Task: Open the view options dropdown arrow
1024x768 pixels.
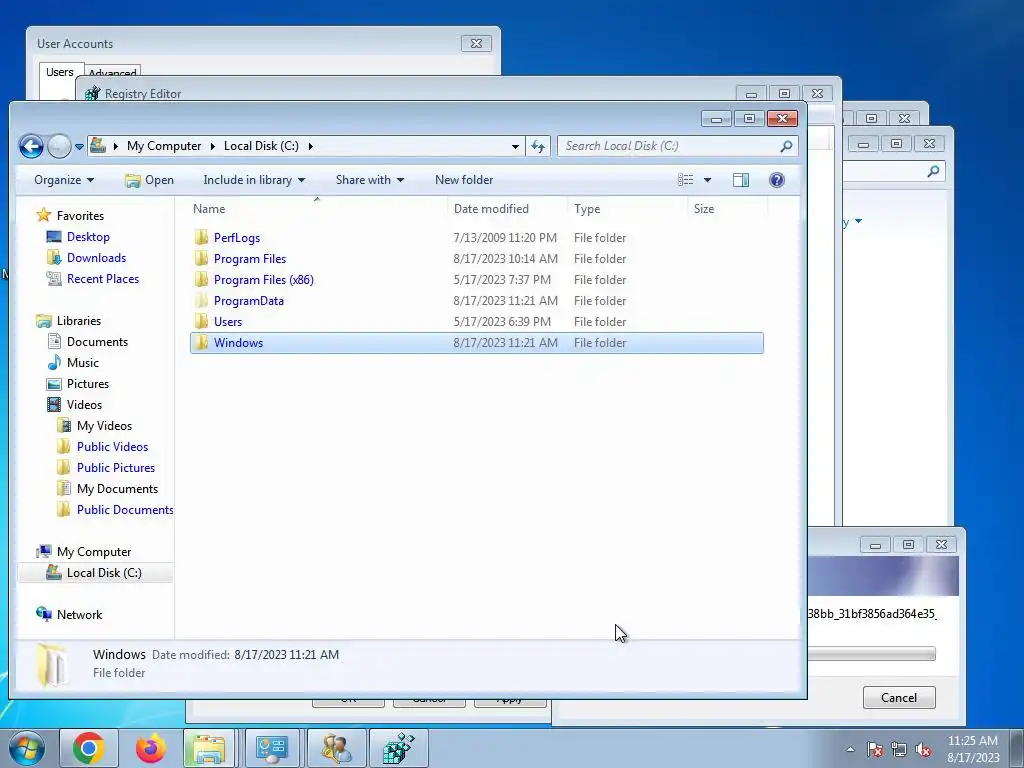Action: (x=707, y=180)
